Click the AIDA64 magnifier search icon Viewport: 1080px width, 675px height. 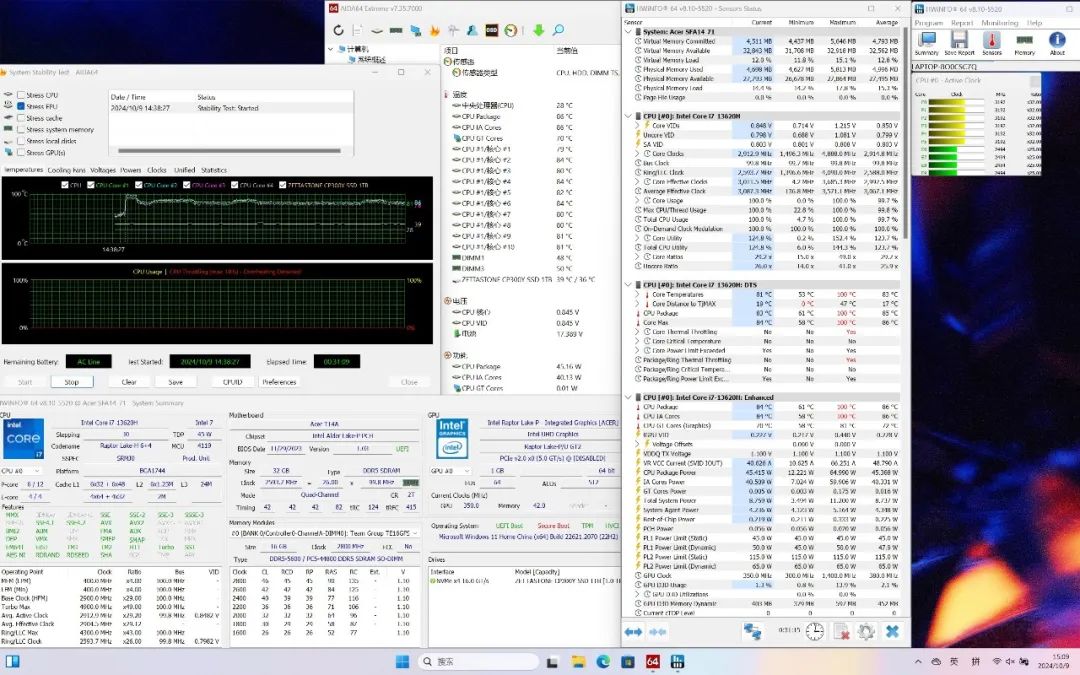(x=558, y=30)
